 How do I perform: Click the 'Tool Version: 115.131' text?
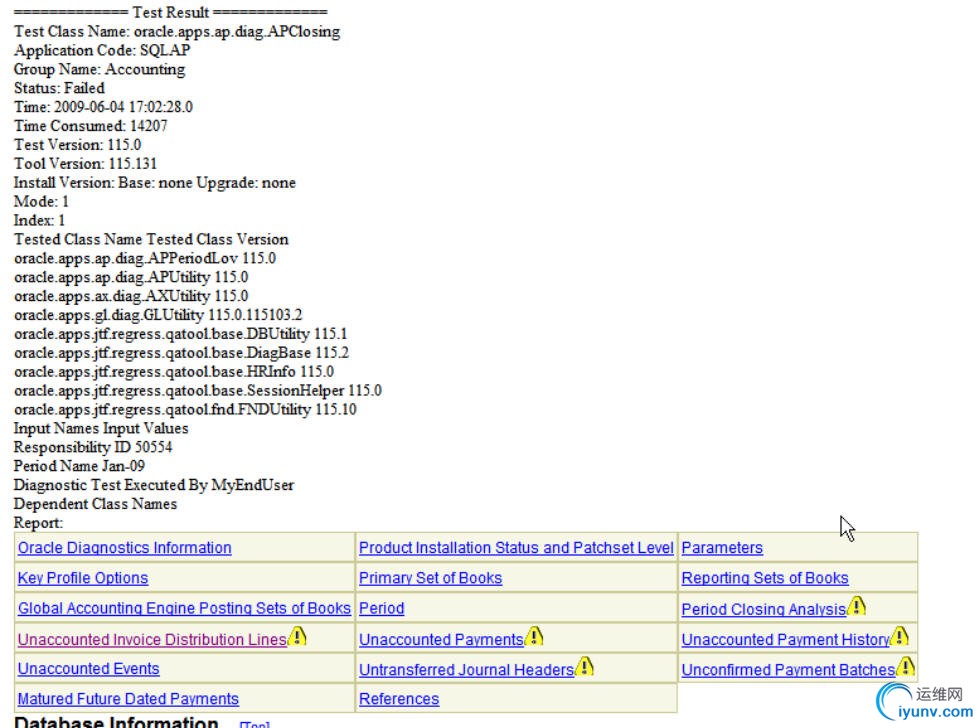[x=86, y=164]
